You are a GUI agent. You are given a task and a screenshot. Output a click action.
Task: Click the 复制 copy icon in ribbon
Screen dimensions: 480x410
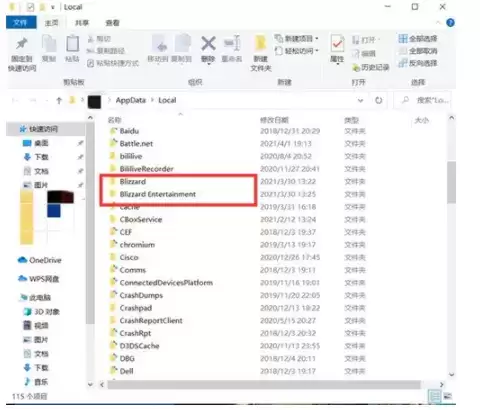pyautogui.click(x=49, y=44)
